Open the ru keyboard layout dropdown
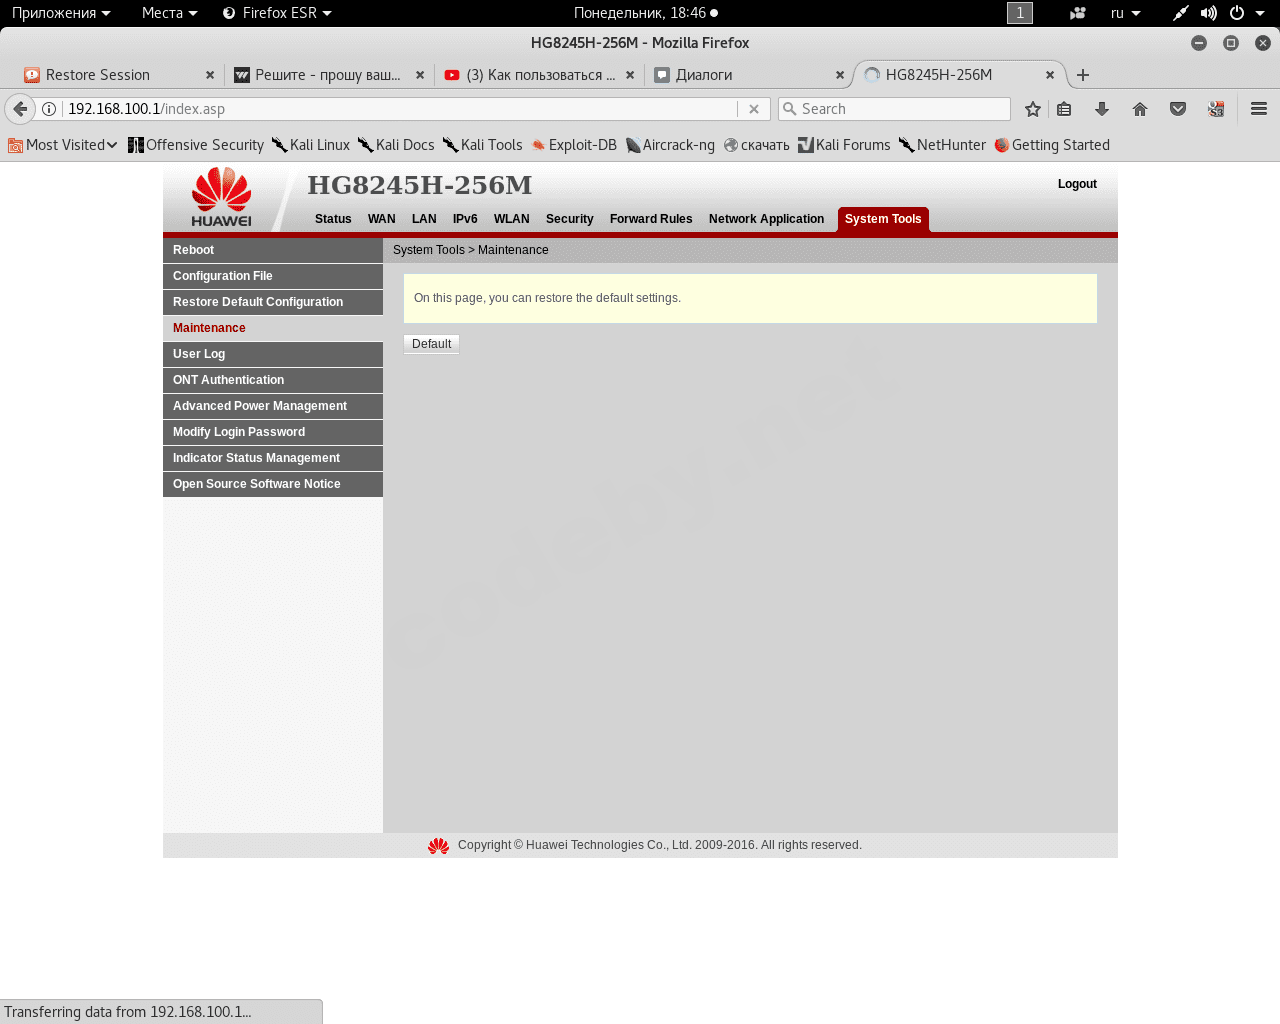 1125,13
